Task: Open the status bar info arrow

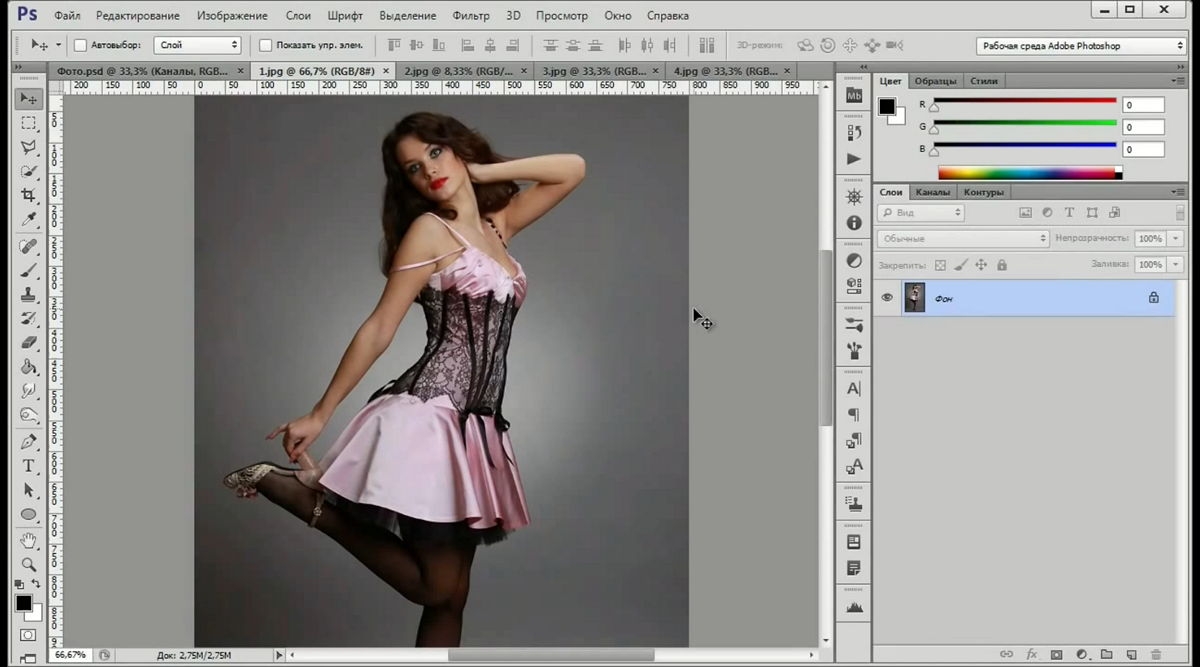Action: (280, 655)
